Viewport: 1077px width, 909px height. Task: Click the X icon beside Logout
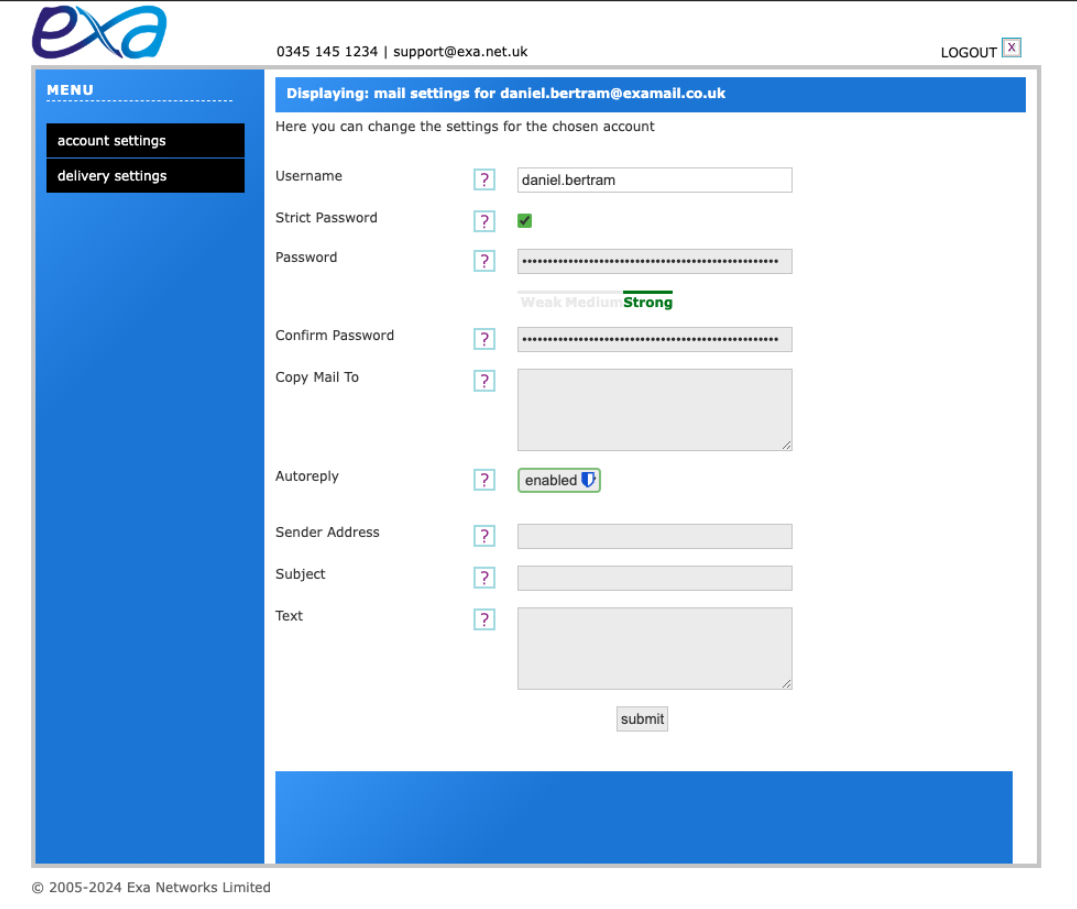tap(1011, 48)
